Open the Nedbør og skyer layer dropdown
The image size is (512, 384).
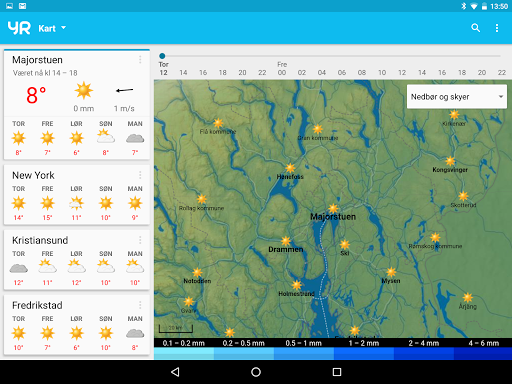coord(457,97)
